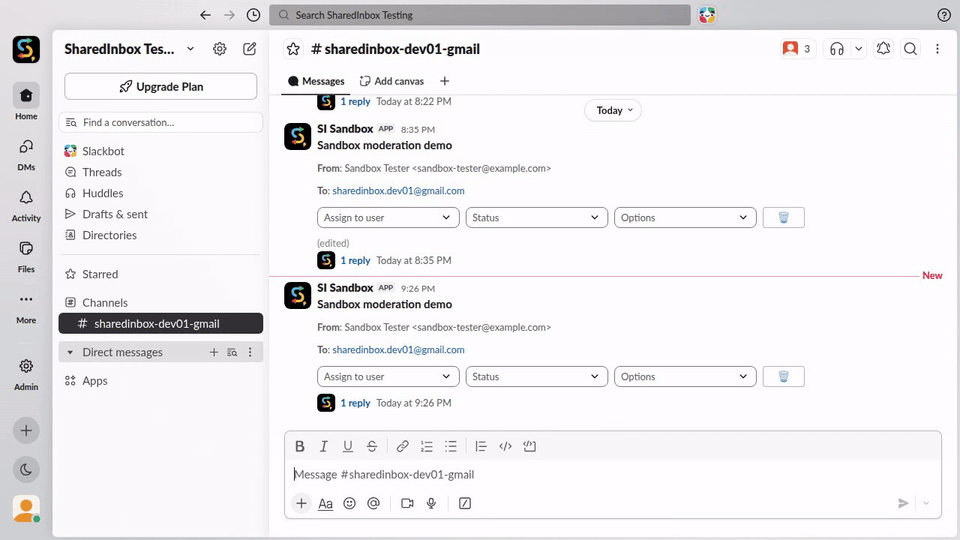Open Apps in sidebar
Viewport: 960px width, 540px height.
point(160,381)
